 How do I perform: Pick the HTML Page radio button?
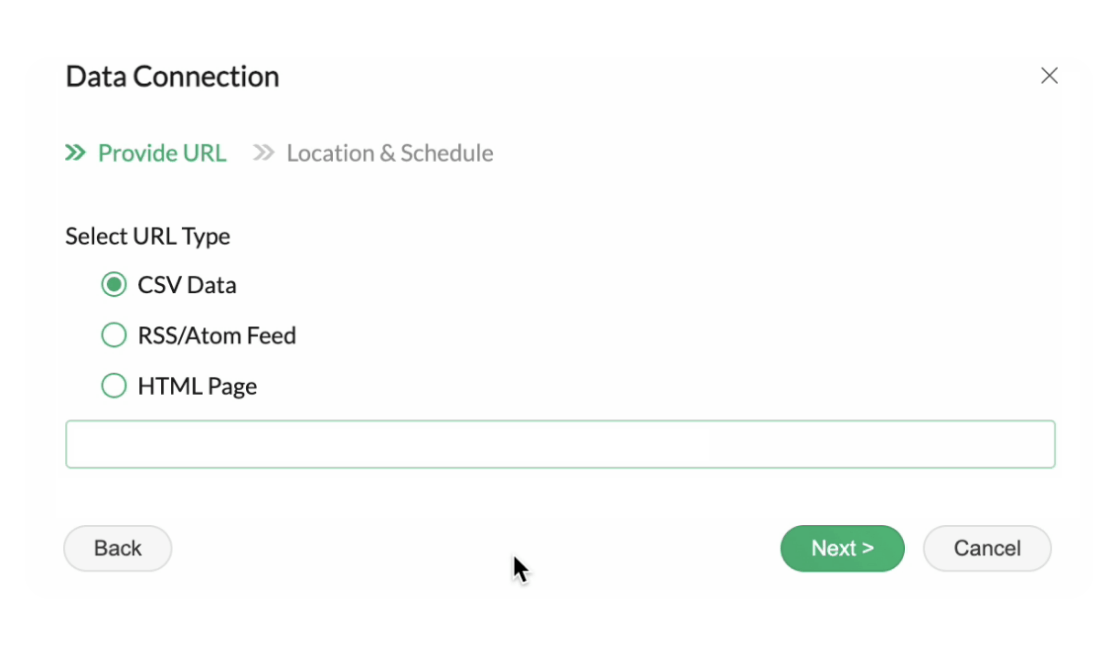coord(113,386)
